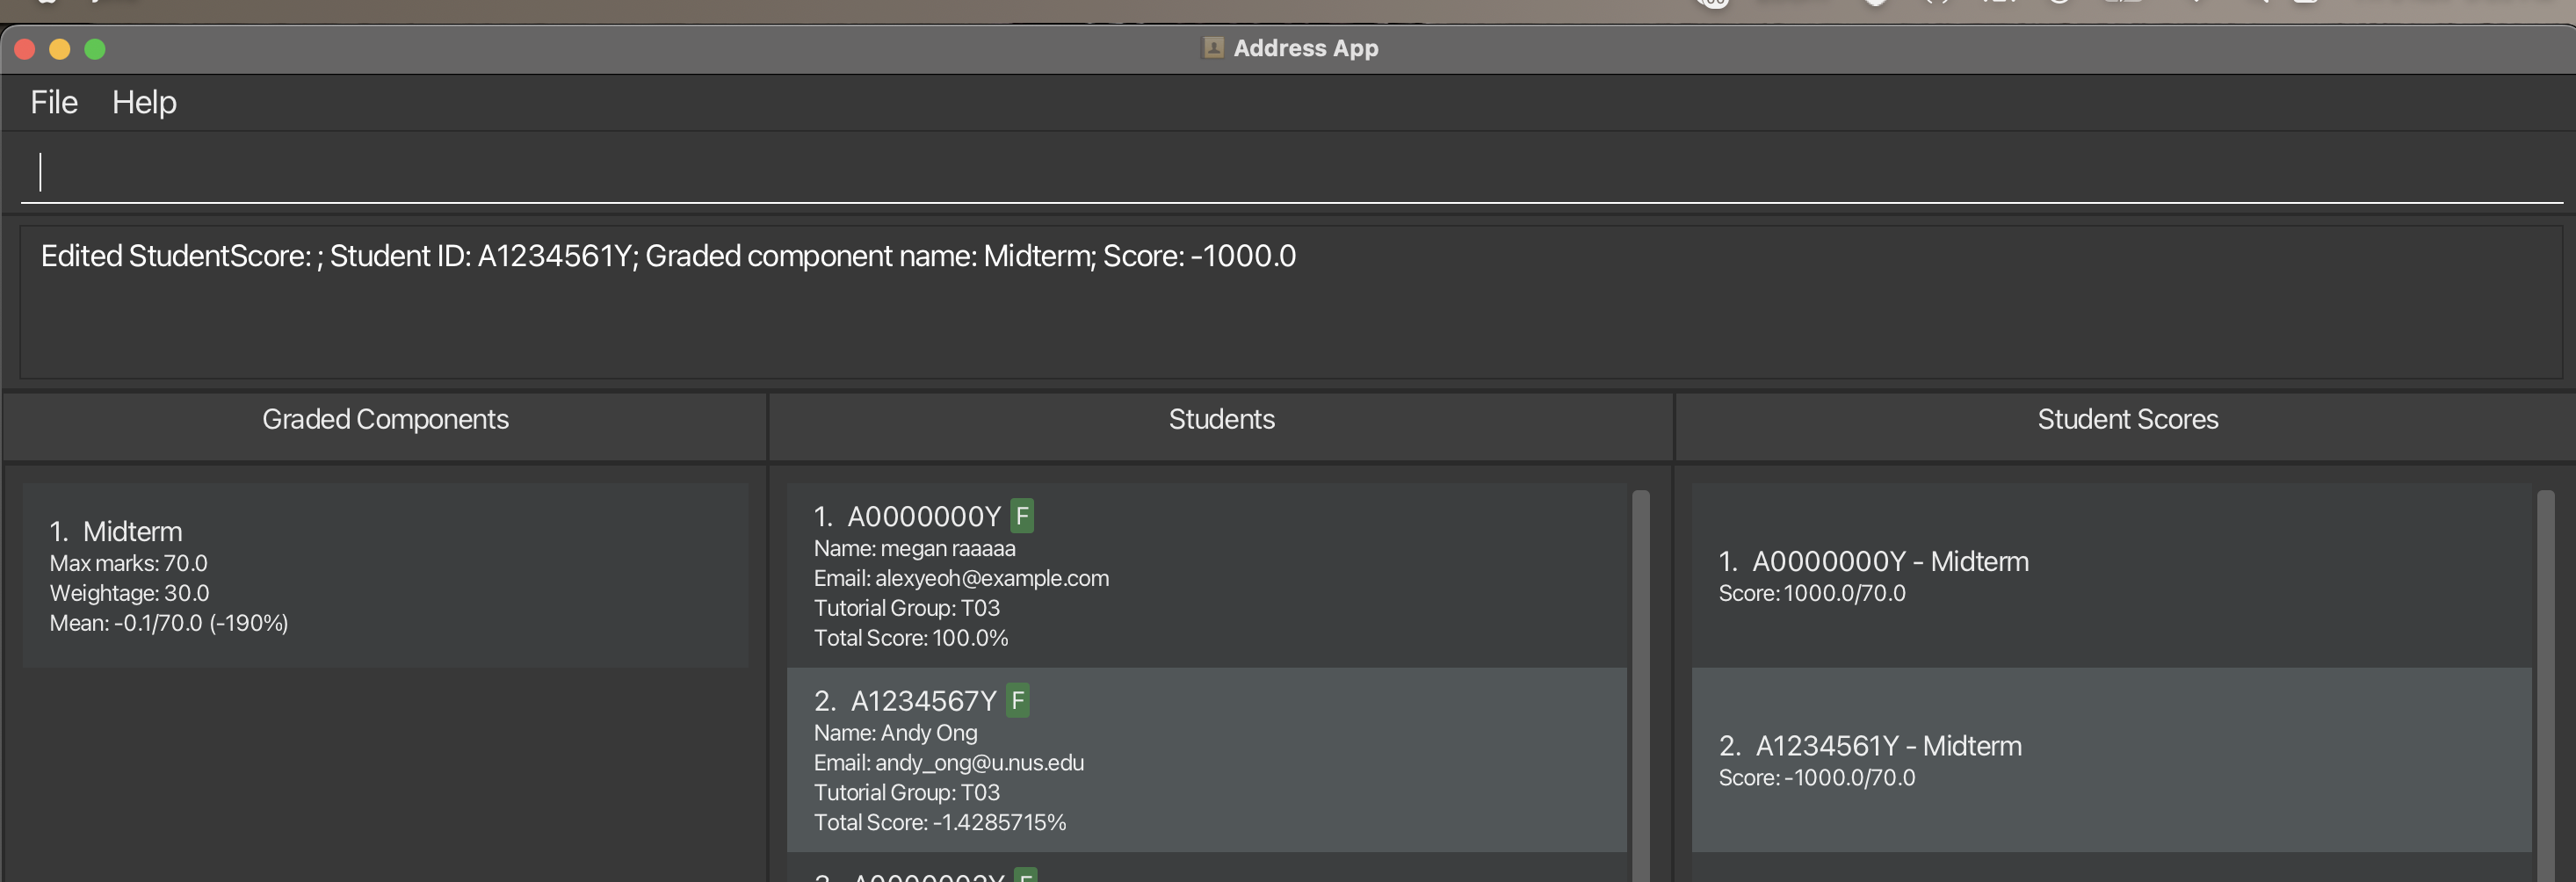The height and width of the screenshot is (882, 2576).
Task: Click Tutorial Group: T03 under megan raaaaa
Action: (906, 608)
